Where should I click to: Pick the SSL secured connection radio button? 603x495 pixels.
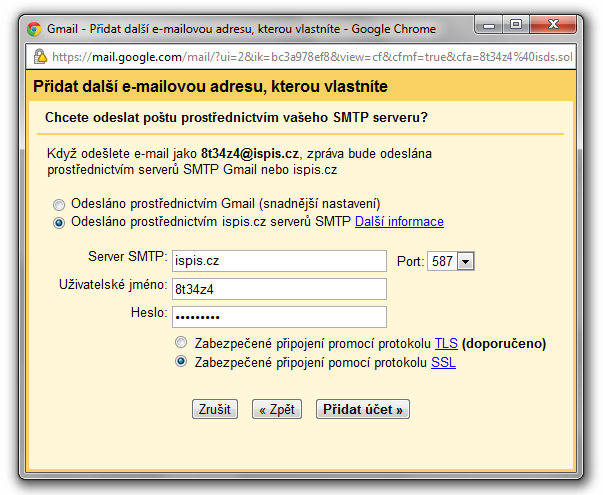click(181, 362)
